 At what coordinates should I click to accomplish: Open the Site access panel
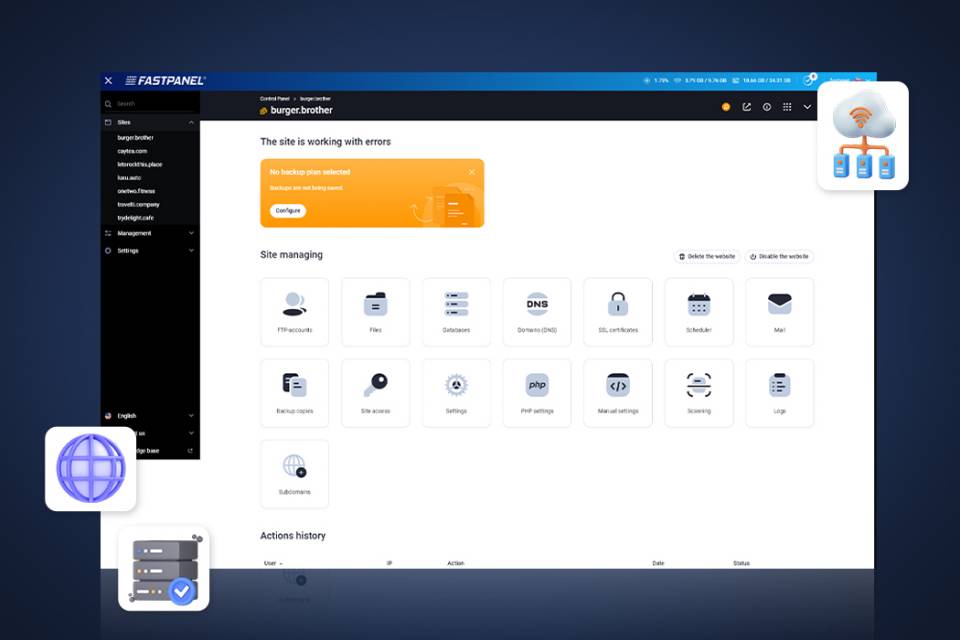coord(375,392)
